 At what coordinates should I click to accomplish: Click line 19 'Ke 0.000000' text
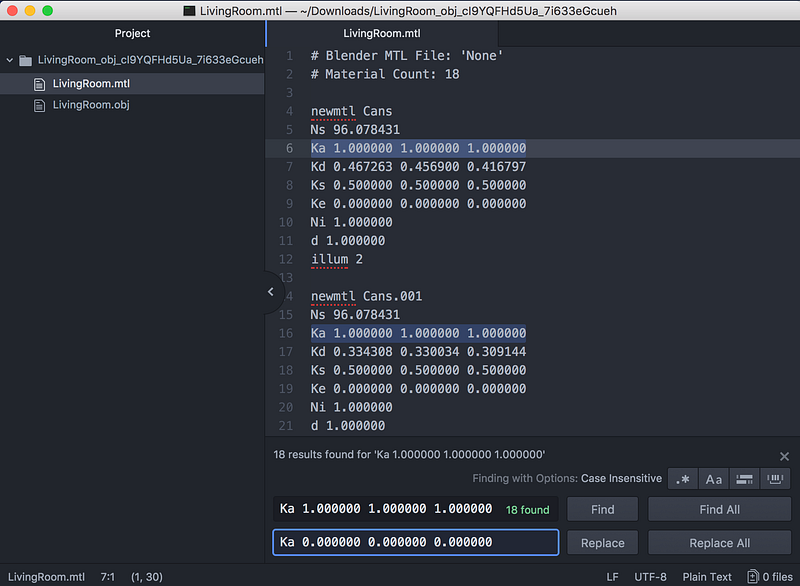coord(418,389)
